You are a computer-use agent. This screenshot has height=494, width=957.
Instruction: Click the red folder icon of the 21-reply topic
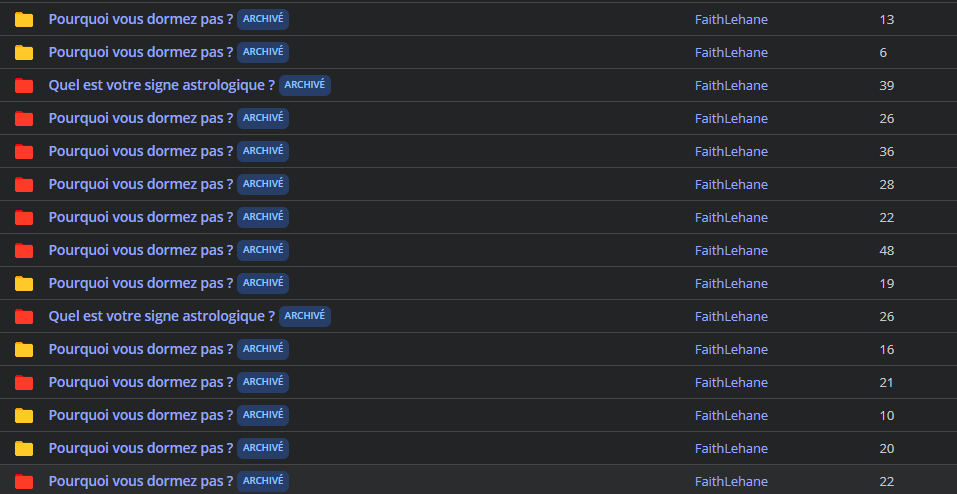[x=24, y=382]
